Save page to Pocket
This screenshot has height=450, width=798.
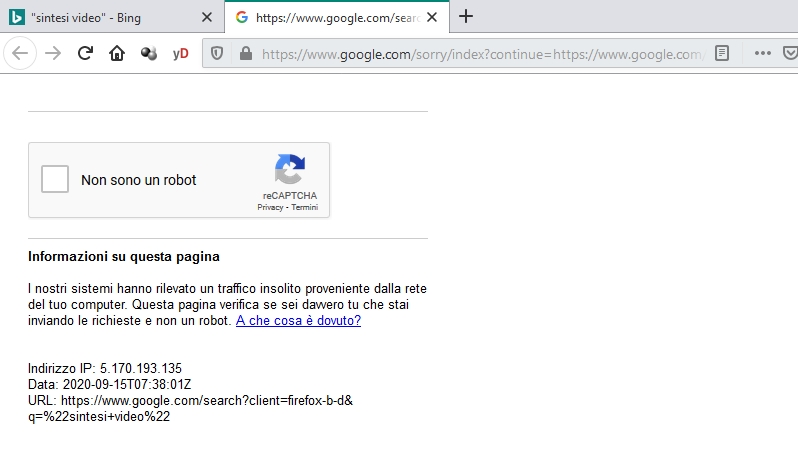790,53
